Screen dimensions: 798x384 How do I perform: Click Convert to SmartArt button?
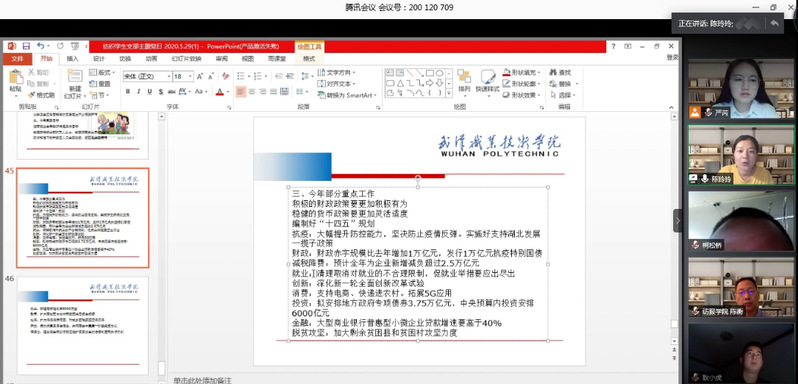click(x=346, y=95)
